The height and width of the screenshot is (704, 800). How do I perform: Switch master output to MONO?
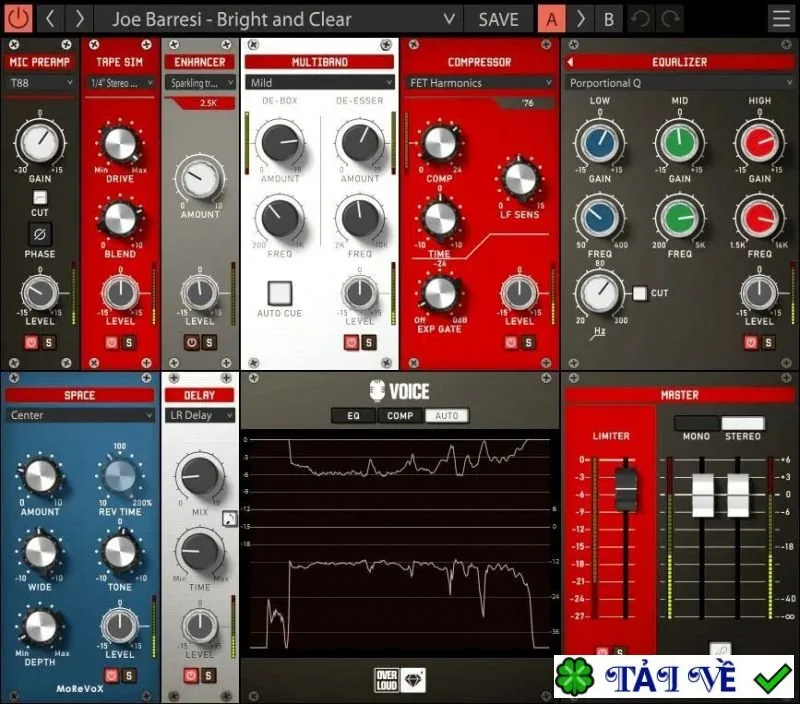click(x=696, y=423)
